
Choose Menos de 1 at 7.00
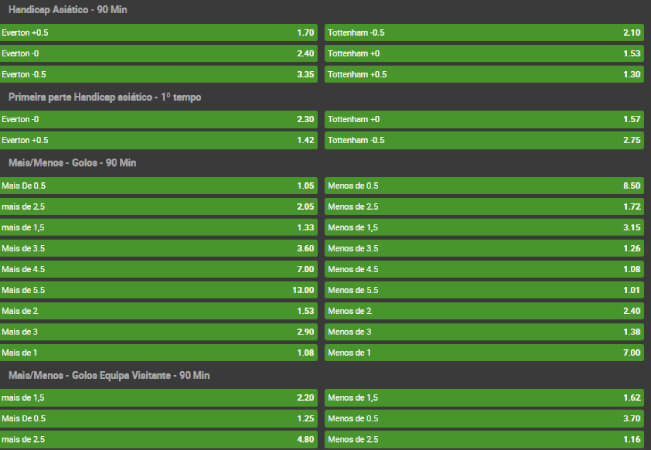coord(484,352)
